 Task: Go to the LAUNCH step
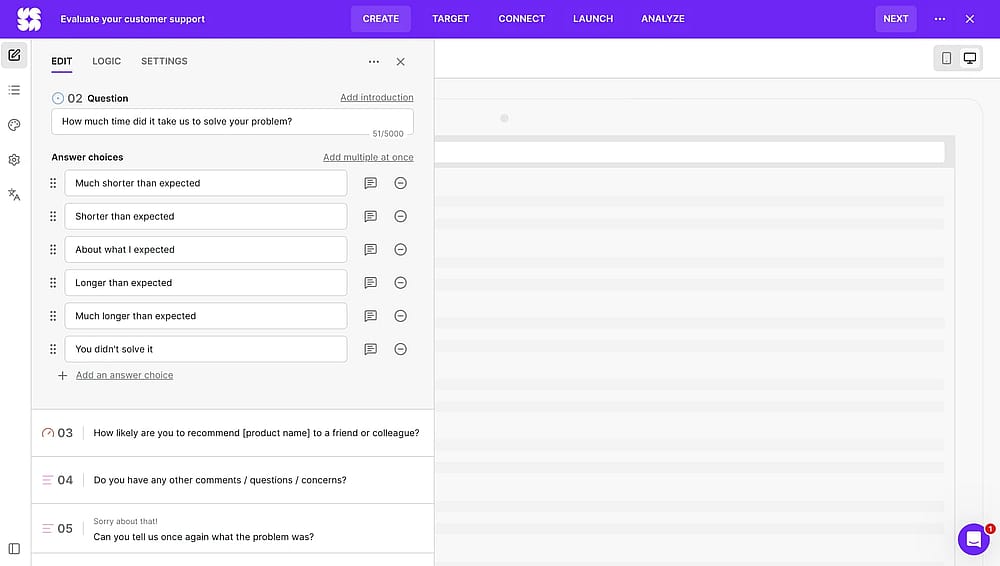pos(593,19)
